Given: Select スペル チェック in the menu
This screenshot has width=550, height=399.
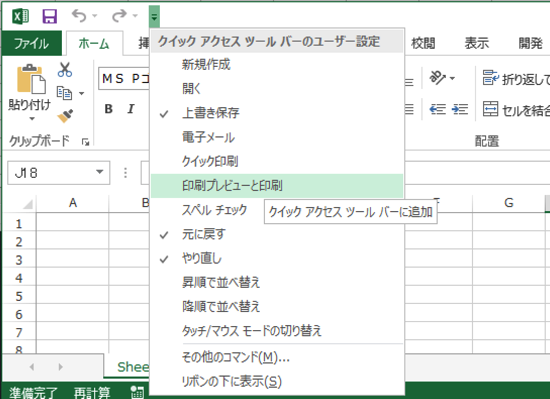Looking at the screenshot, I should point(214,210).
